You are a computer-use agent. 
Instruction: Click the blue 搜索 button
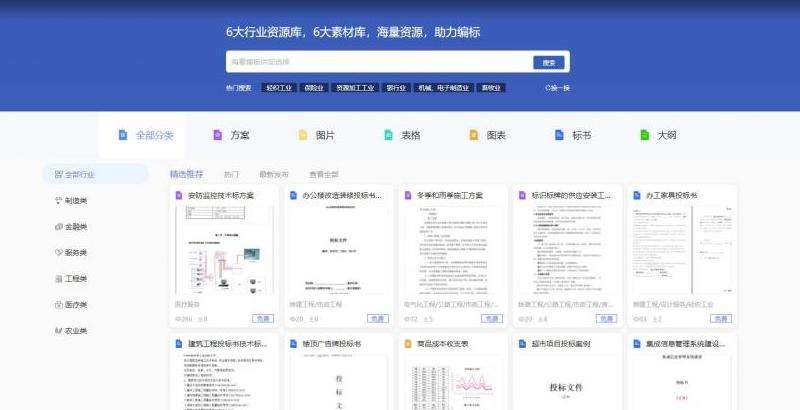point(549,62)
